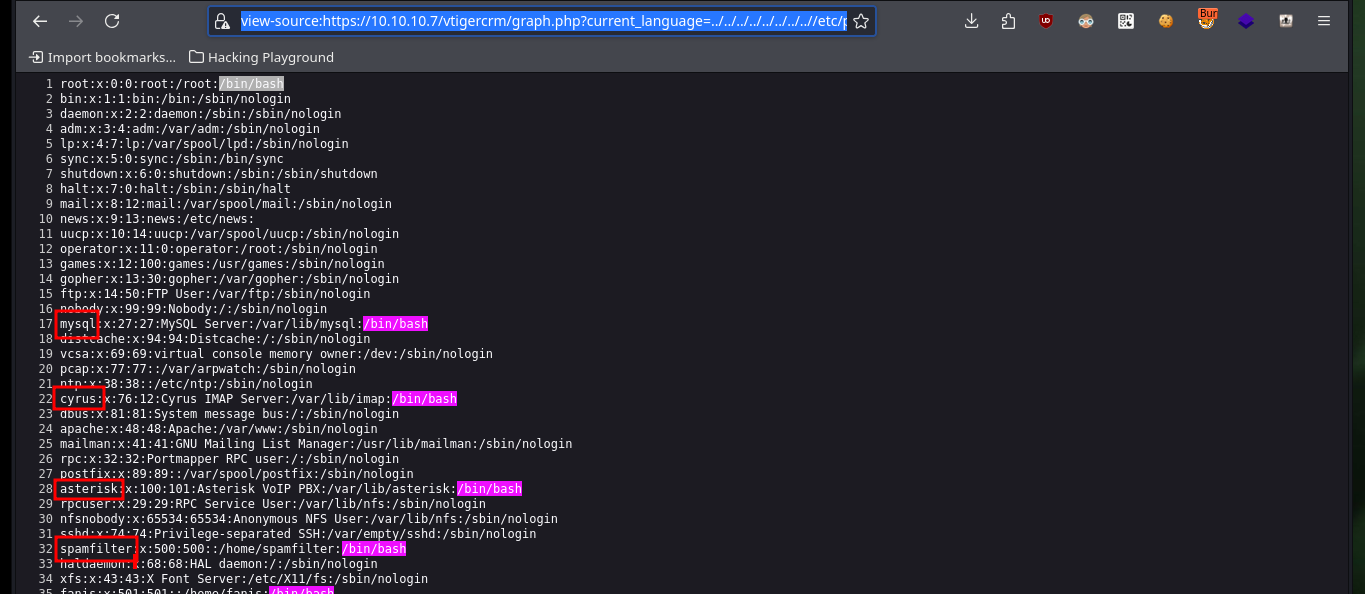
Task: Open the uBlock Origin extension
Action: tap(1046, 21)
